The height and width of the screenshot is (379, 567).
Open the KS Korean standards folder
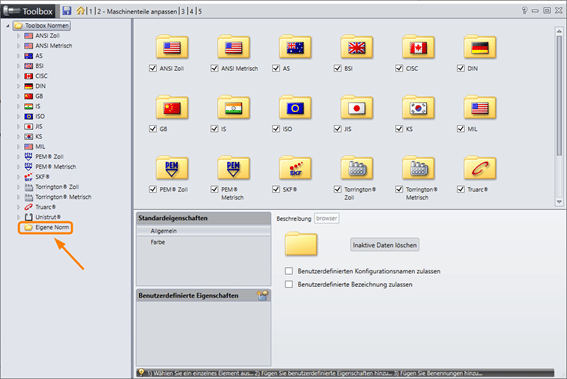click(418, 107)
